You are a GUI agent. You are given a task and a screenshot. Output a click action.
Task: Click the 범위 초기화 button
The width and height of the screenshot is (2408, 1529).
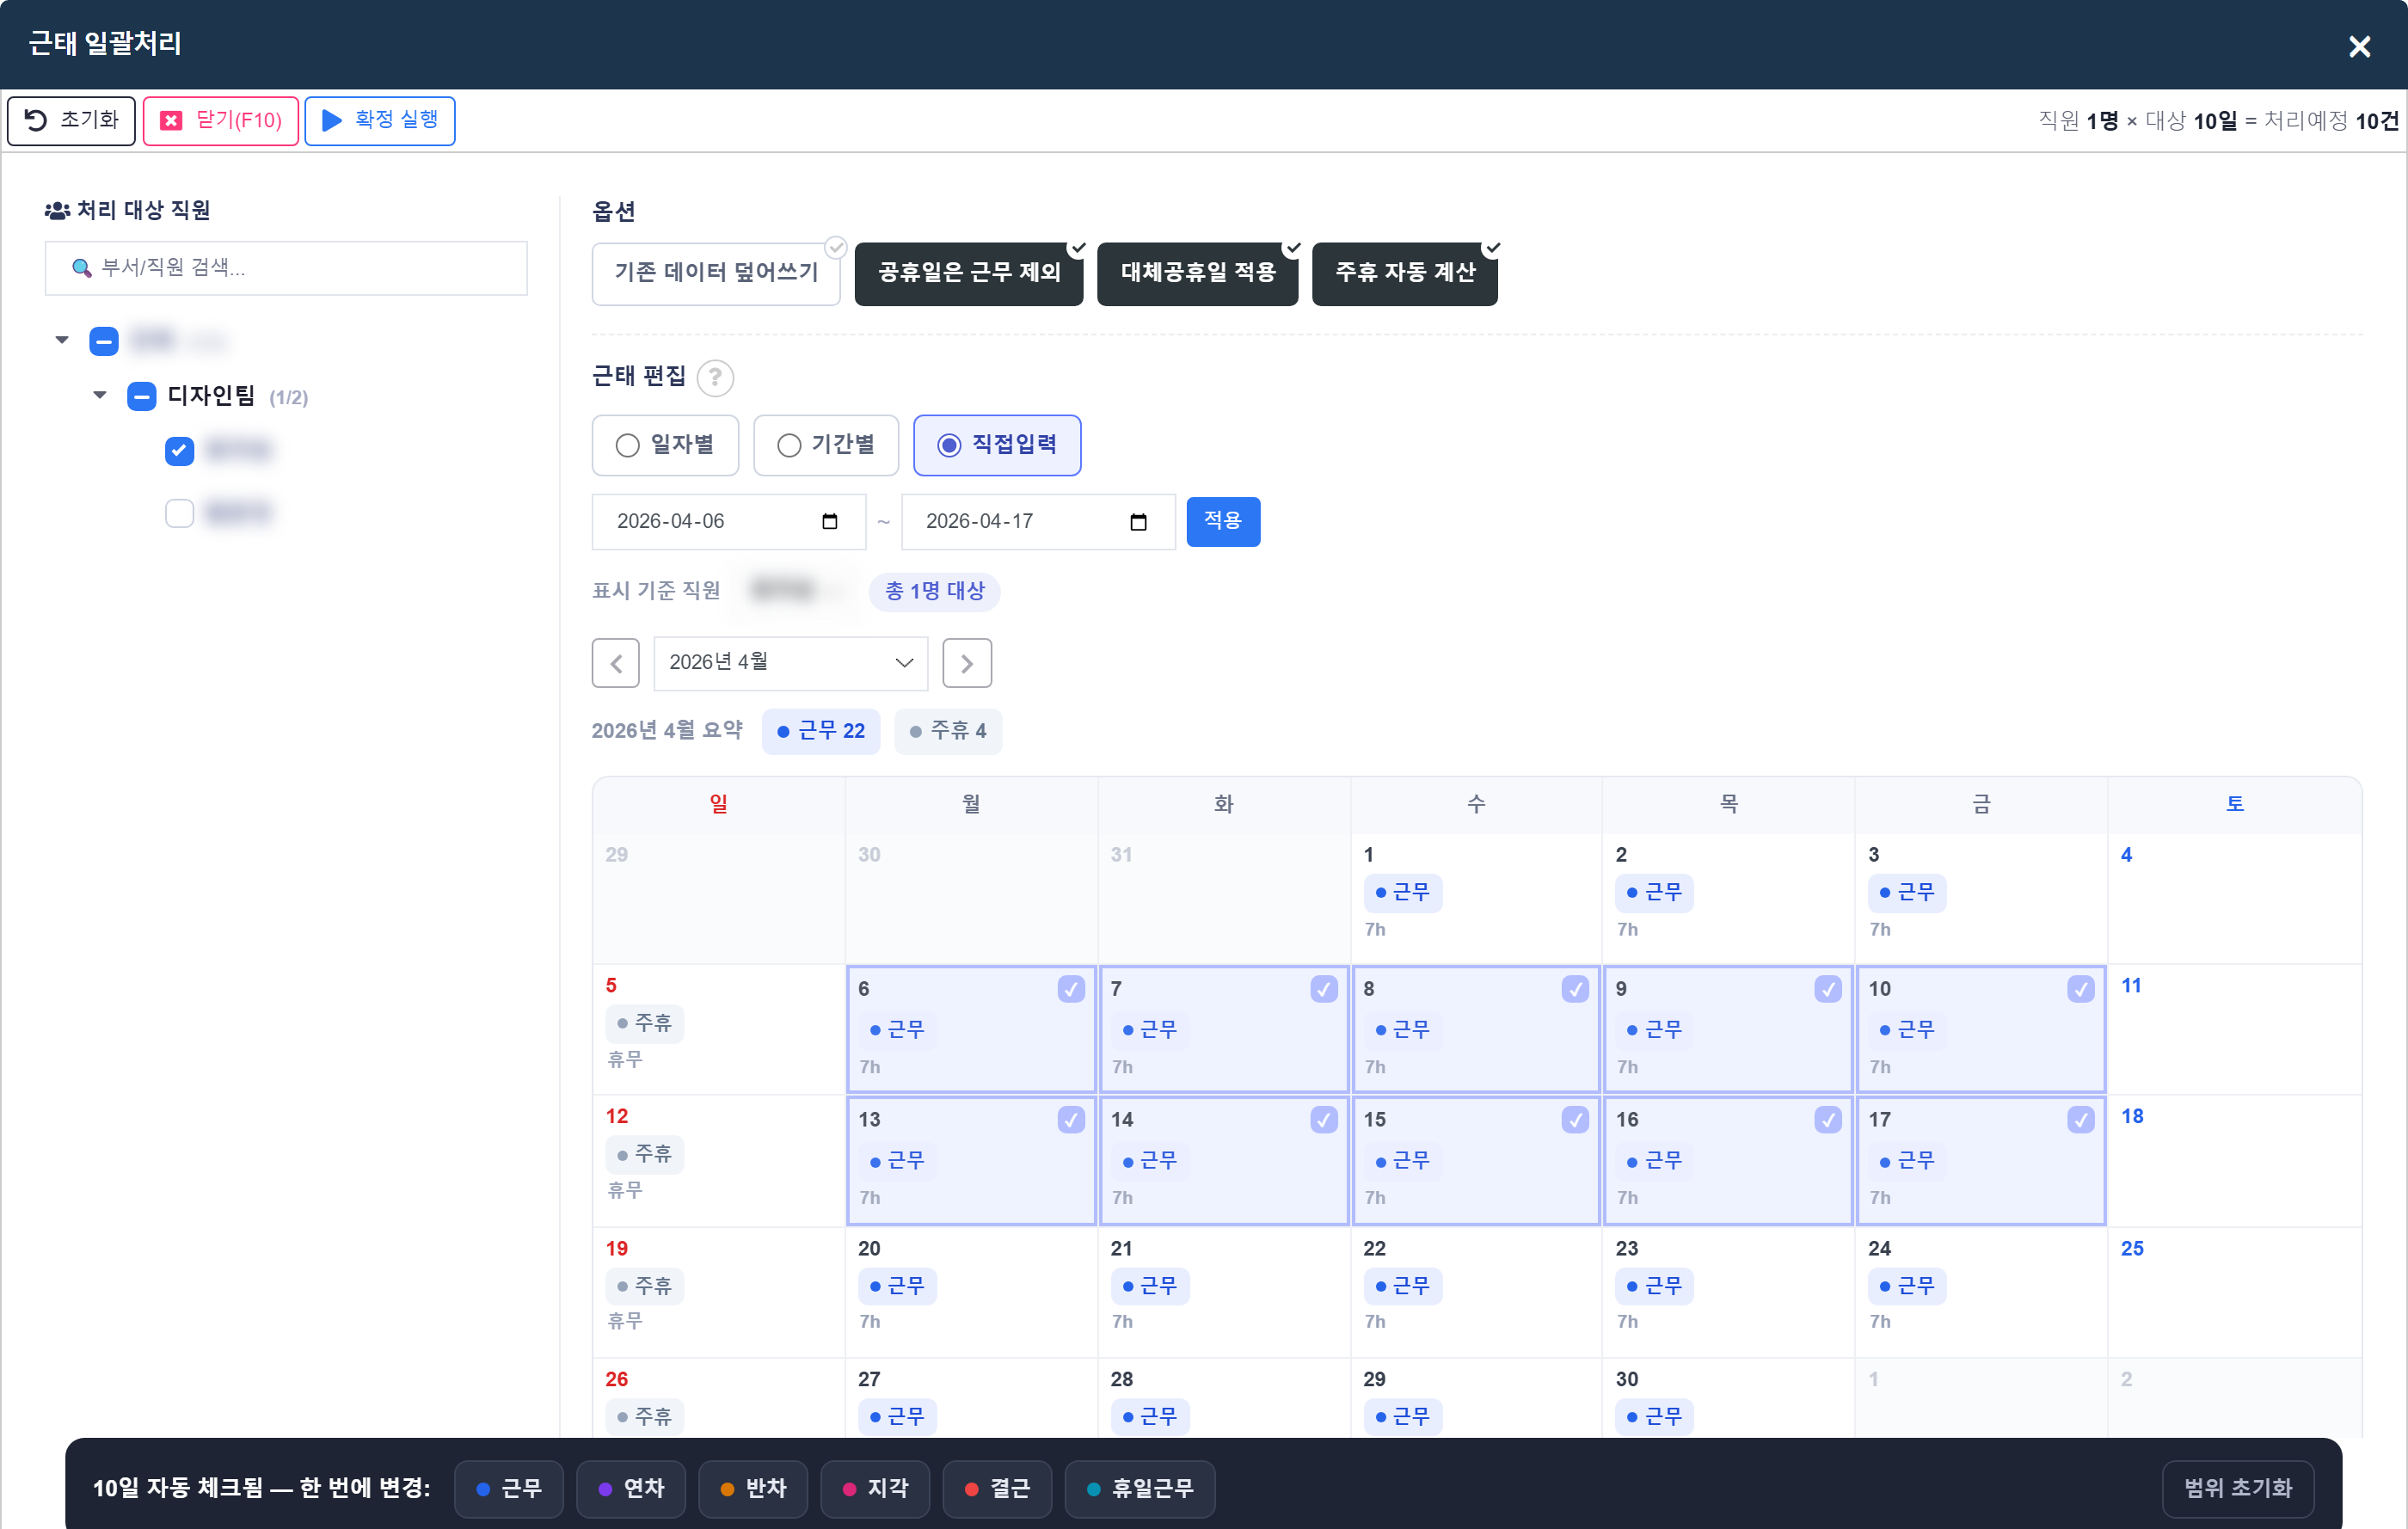click(x=2237, y=1489)
